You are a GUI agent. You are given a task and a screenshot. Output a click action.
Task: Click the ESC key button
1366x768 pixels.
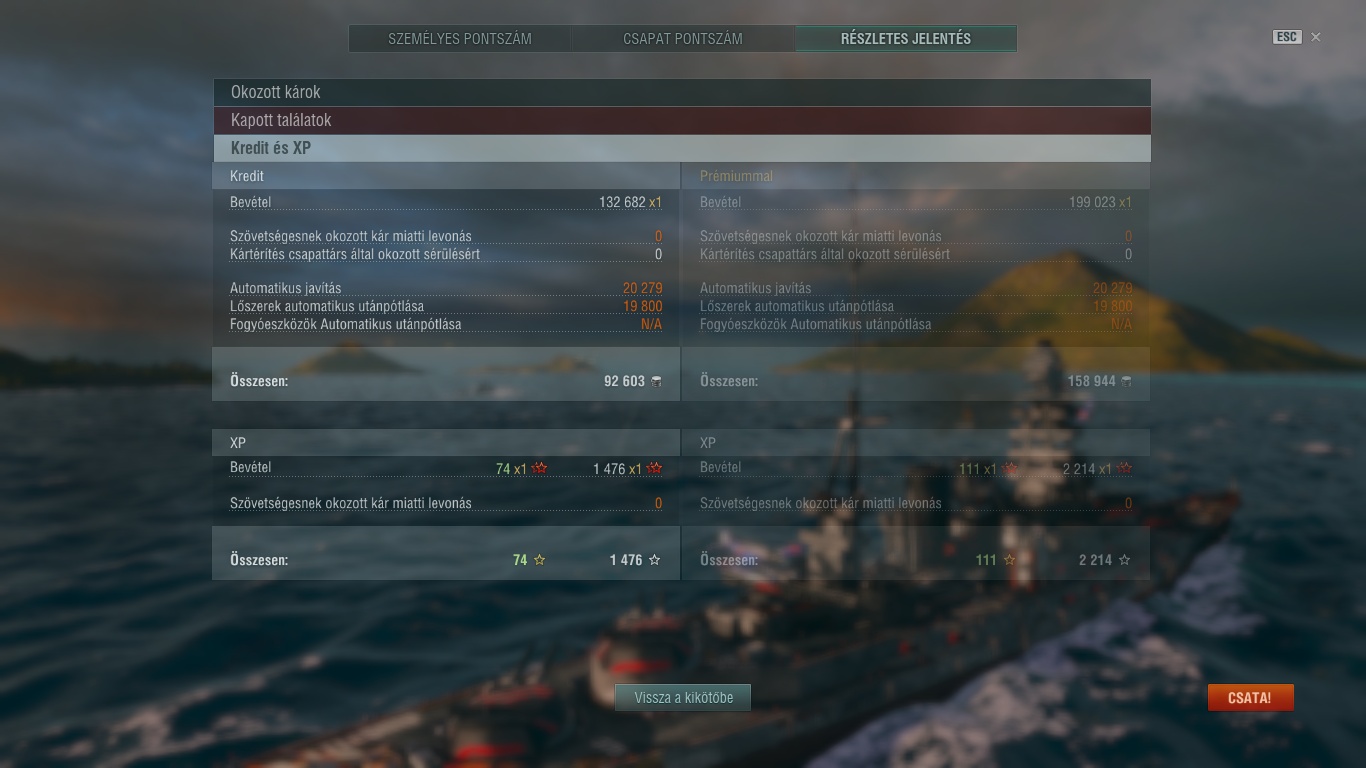[x=1287, y=37]
